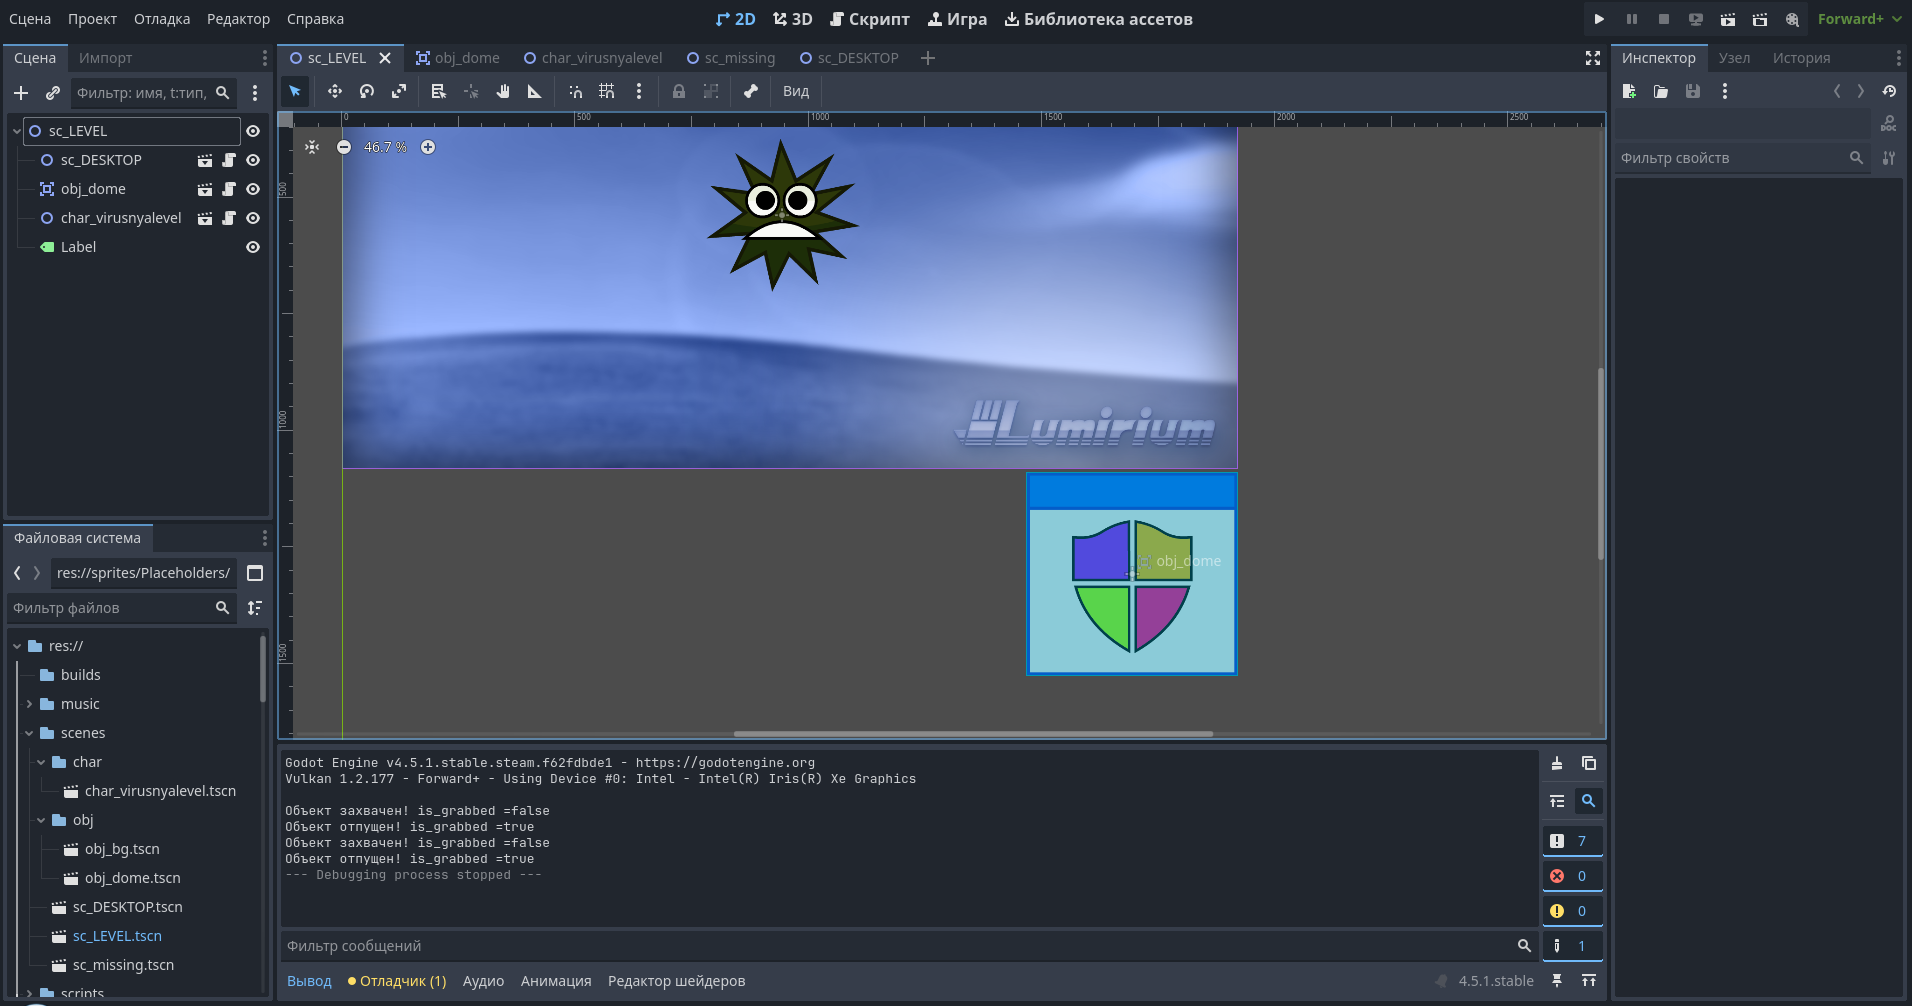This screenshot has height=1006, width=1912.
Task: Open the Отладчик (1) bottom panel
Action: [397, 981]
